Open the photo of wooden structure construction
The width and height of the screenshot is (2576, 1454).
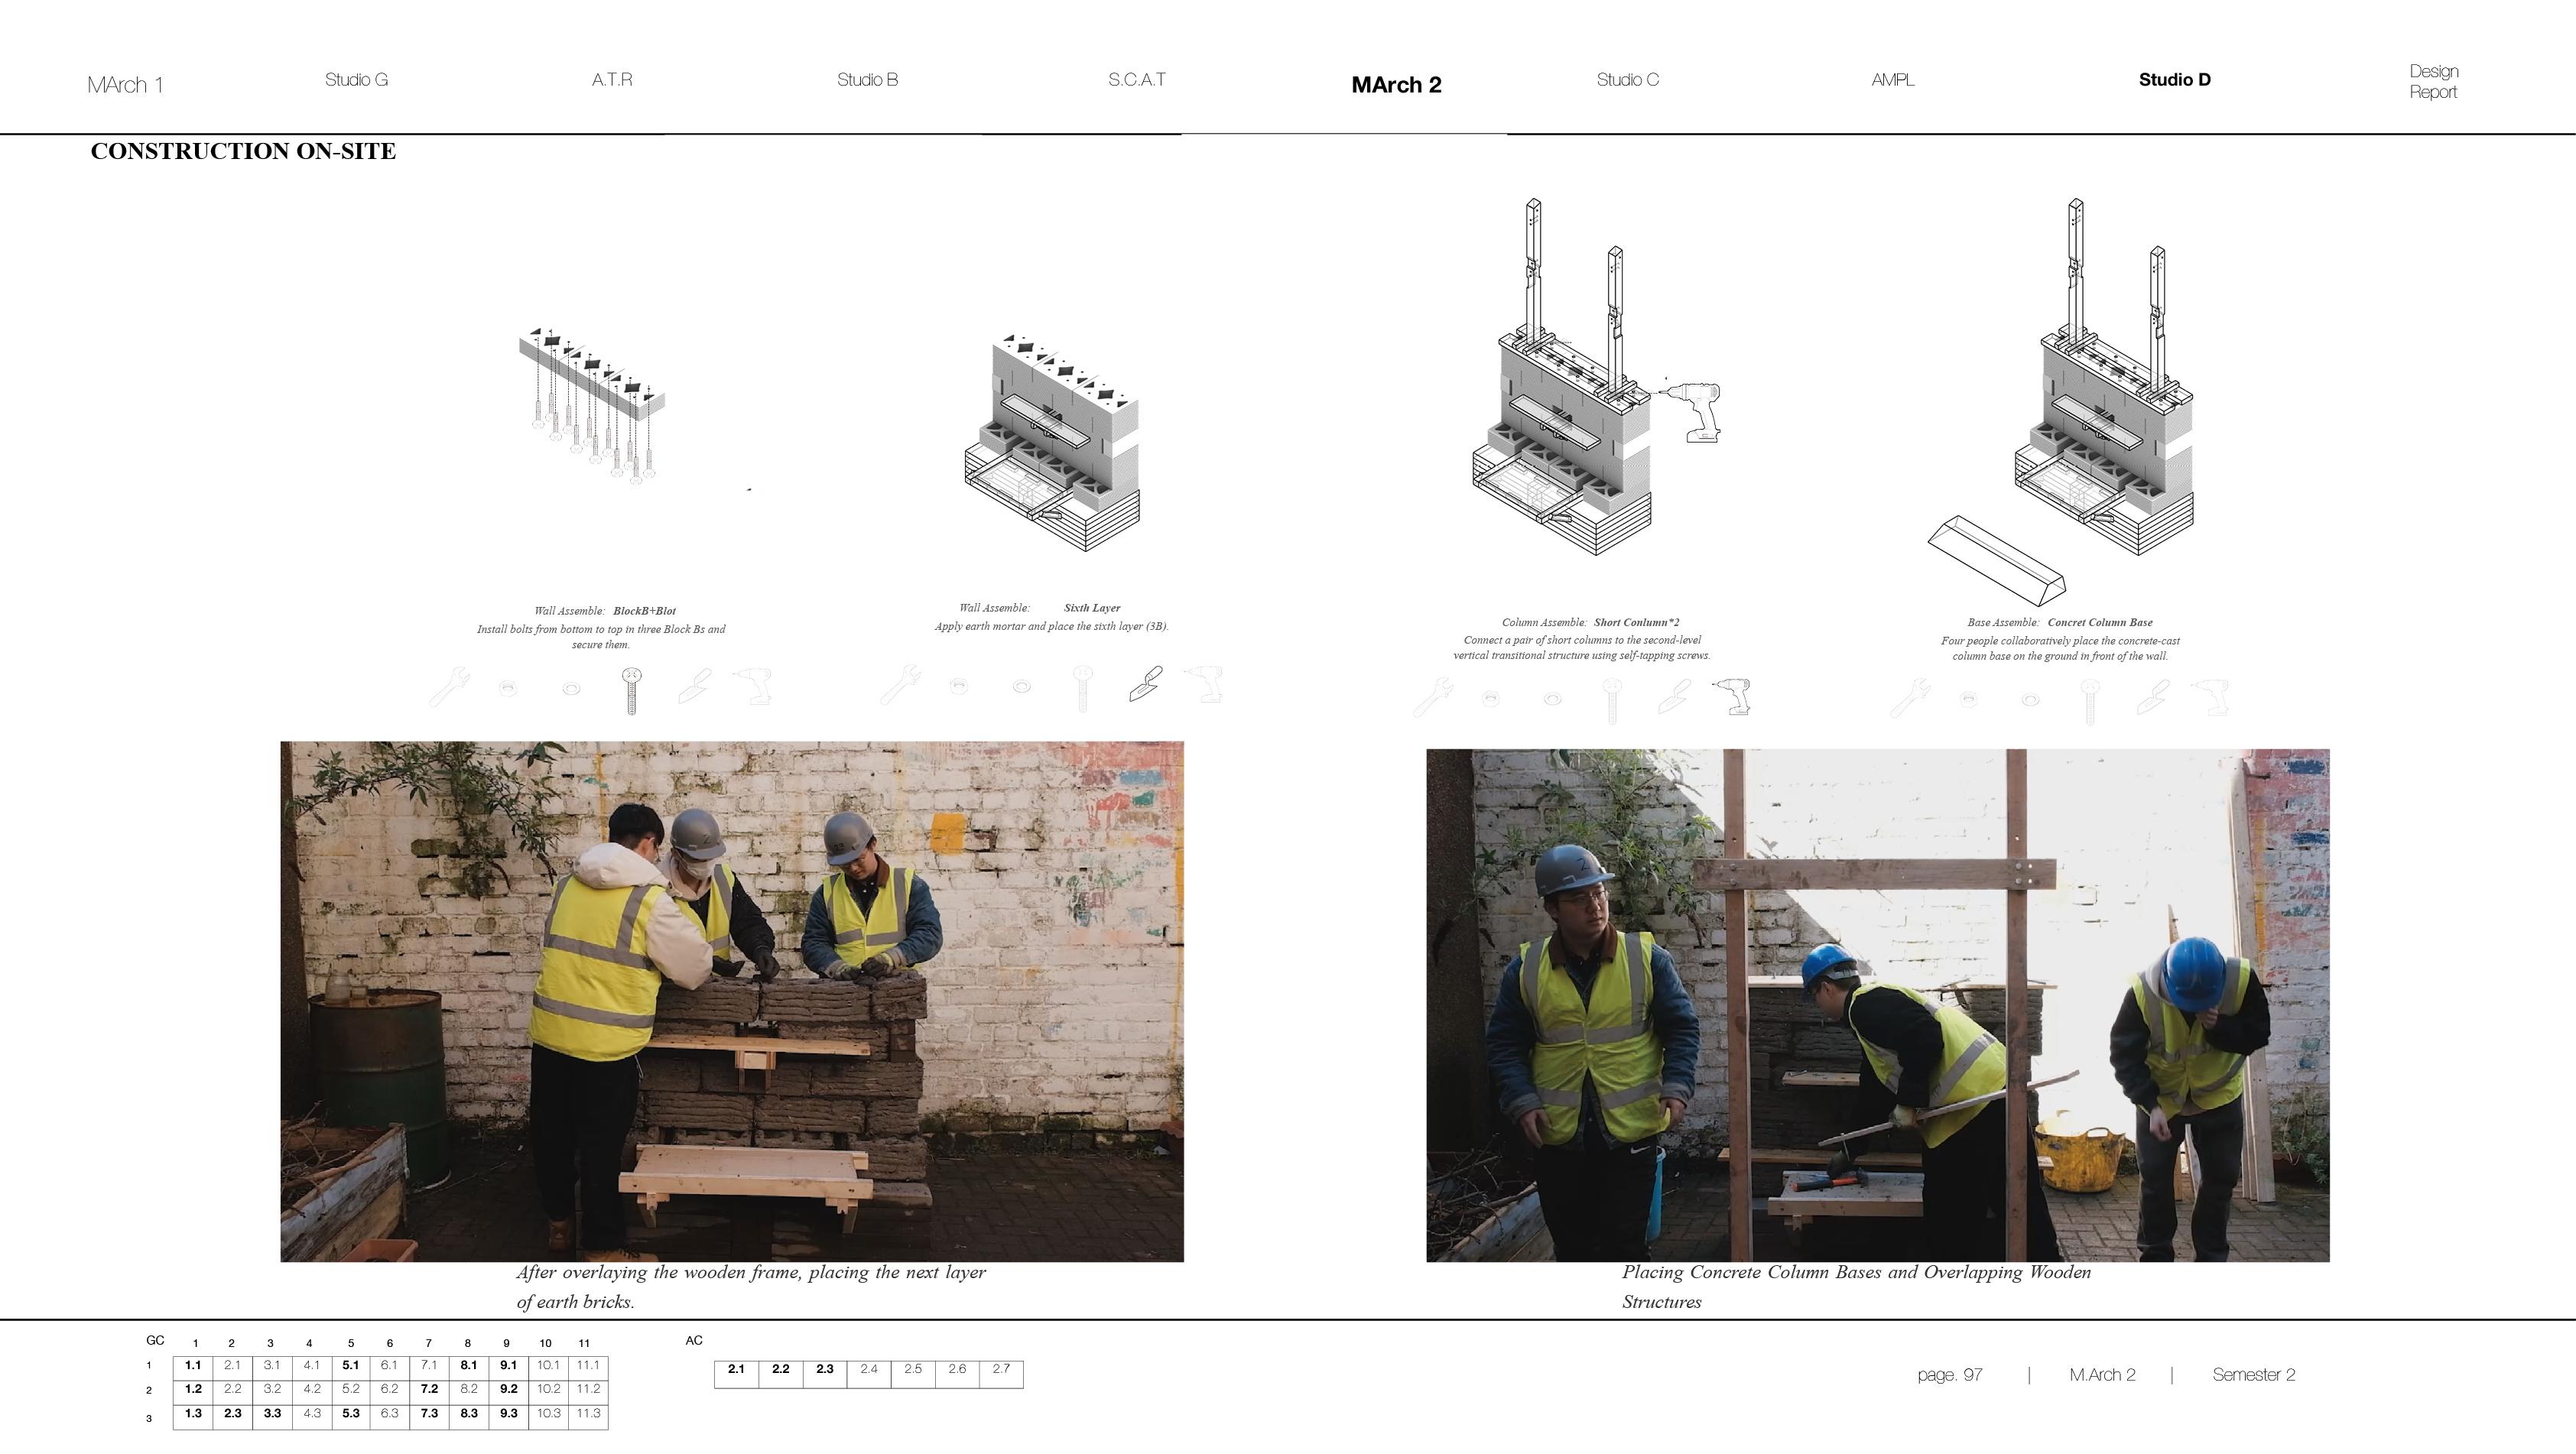pos(1877,1005)
